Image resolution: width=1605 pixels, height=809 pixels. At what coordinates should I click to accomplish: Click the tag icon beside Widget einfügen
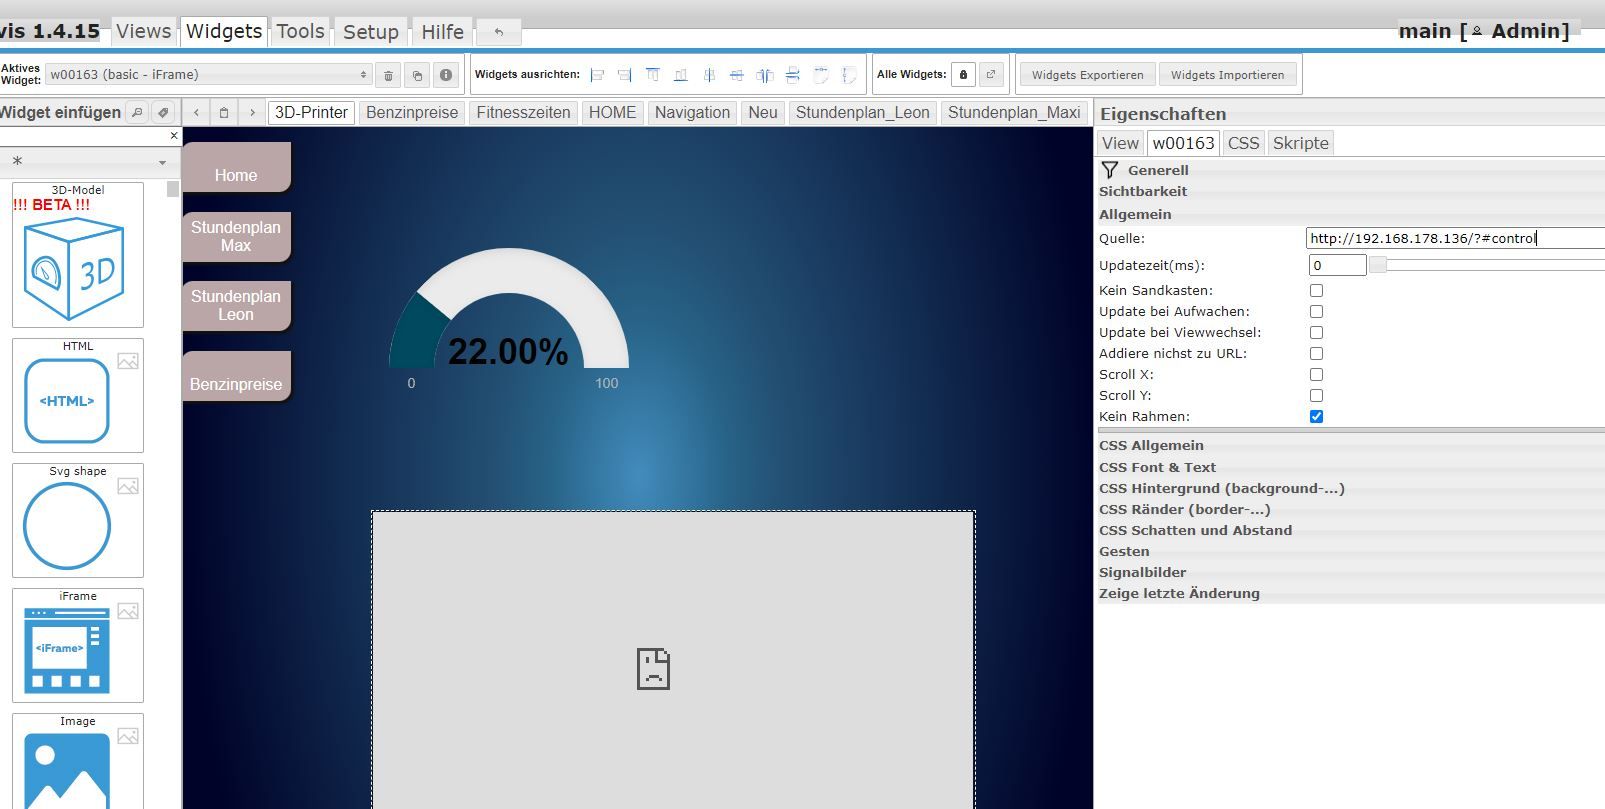(x=164, y=113)
